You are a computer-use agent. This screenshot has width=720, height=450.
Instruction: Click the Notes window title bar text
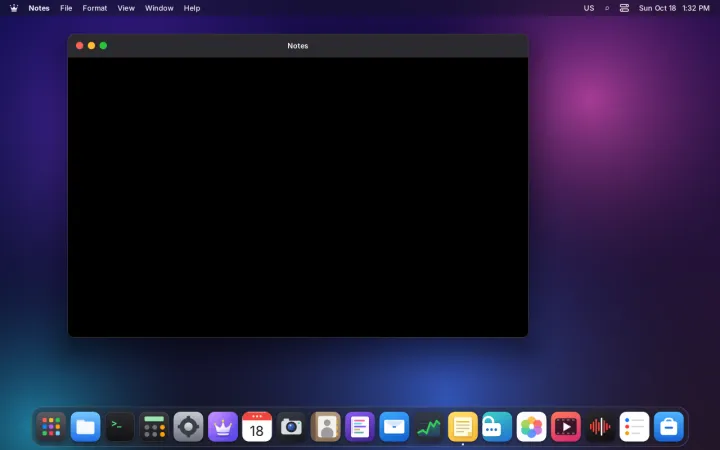point(298,45)
